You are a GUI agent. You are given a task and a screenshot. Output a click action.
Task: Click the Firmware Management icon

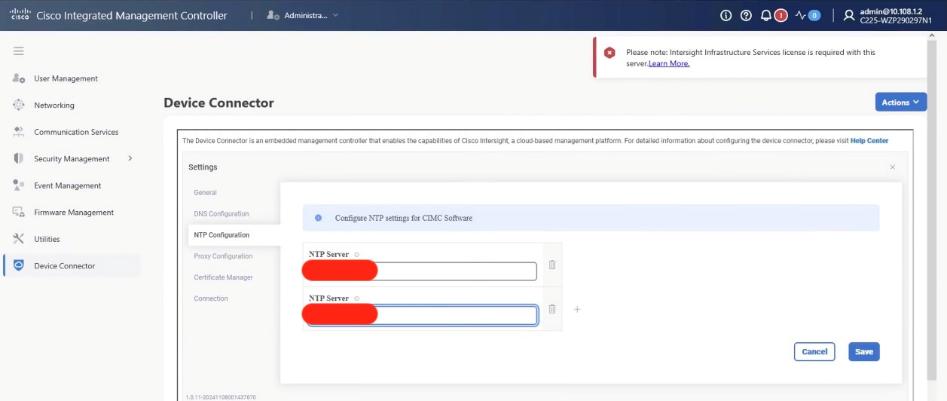[x=19, y=212]
